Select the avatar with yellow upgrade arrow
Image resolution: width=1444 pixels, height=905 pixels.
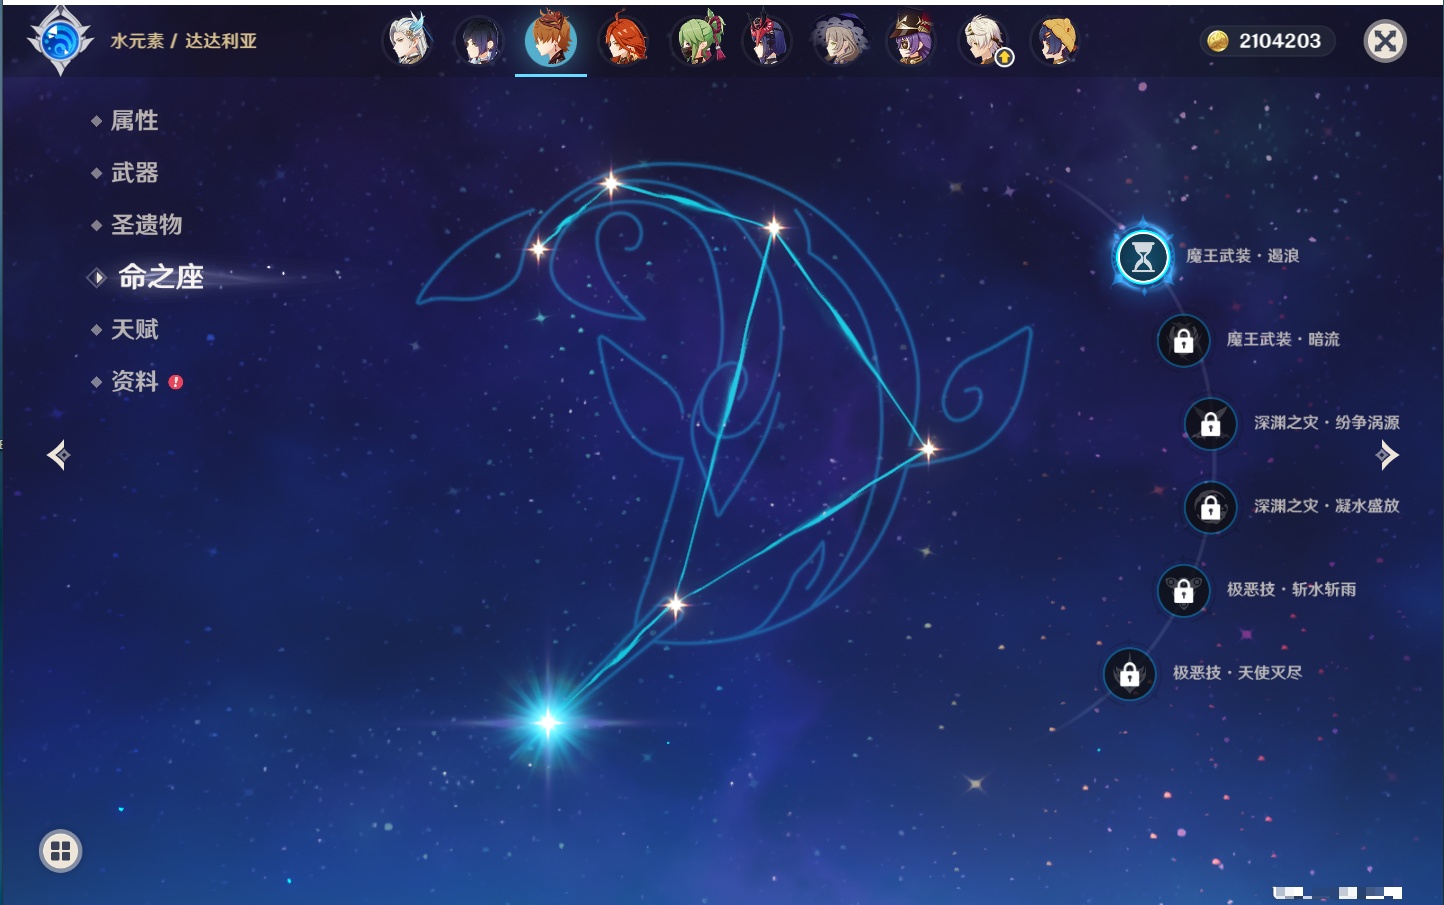(984, 41)
